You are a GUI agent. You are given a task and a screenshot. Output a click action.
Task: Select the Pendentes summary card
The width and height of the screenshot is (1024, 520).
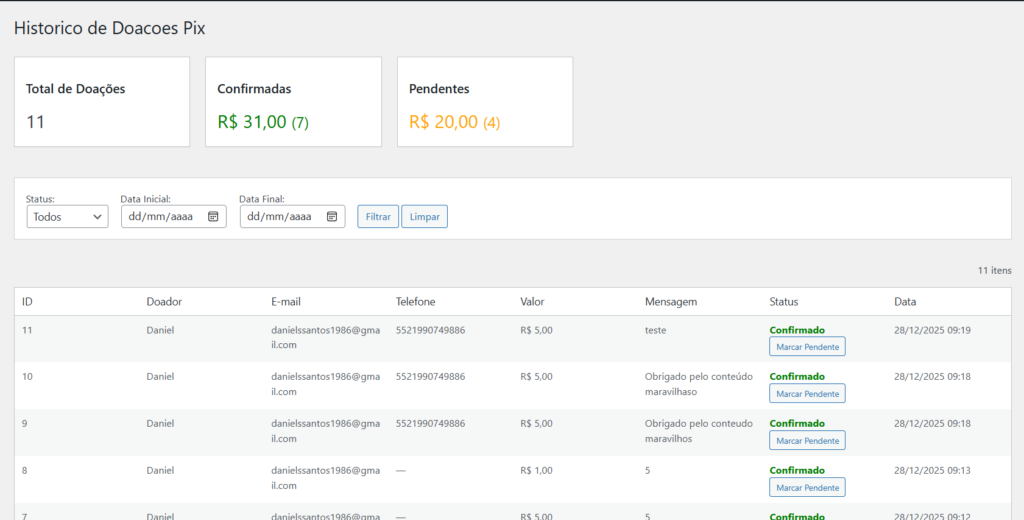tap(485, 102)
